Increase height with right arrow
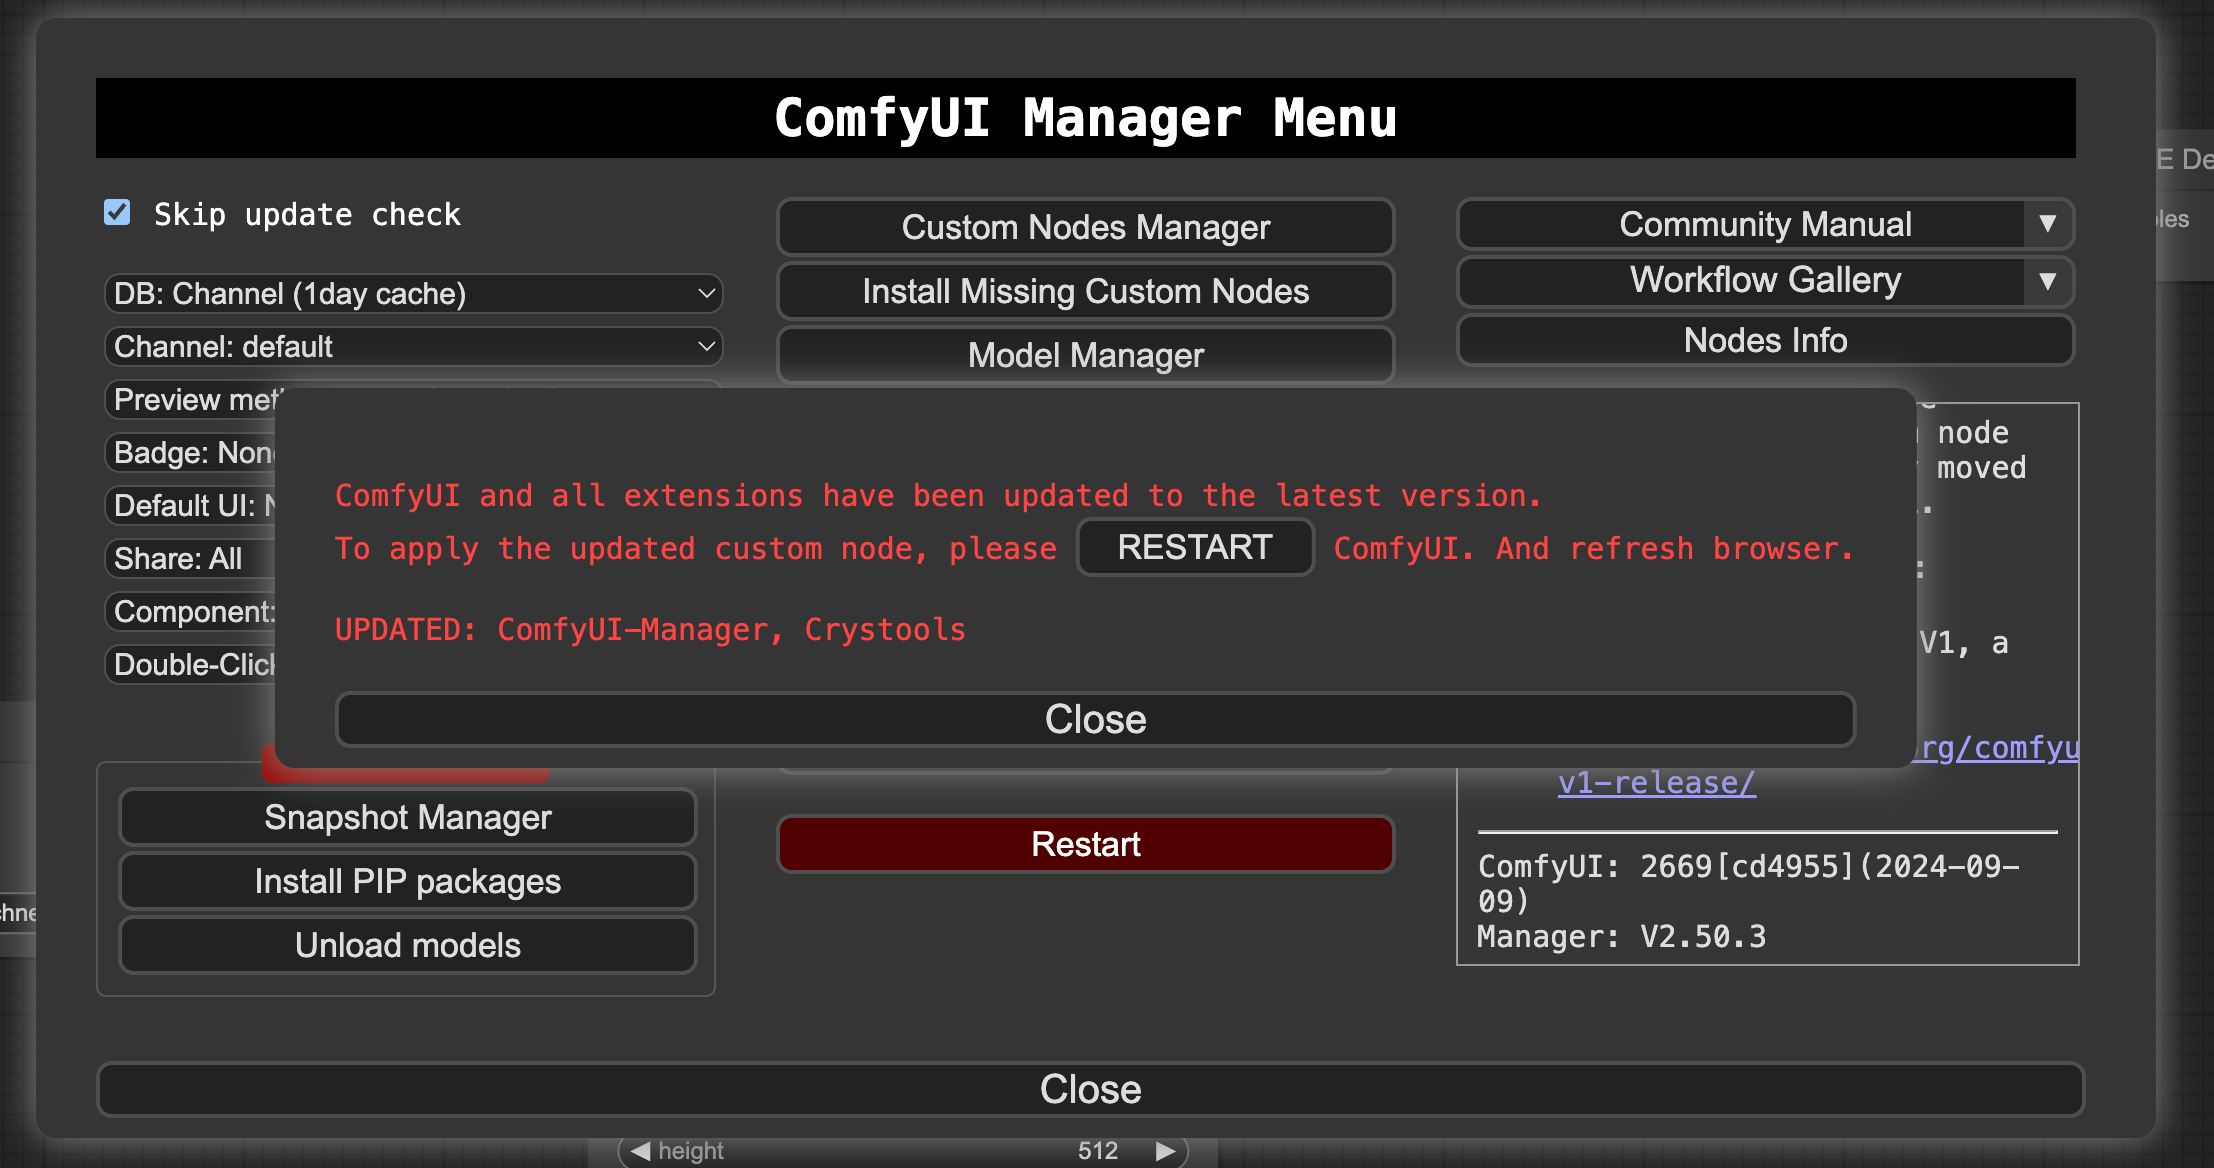This screenshot has height=1168, width=2214. pyautogui.click(x=1165, y=1151)
